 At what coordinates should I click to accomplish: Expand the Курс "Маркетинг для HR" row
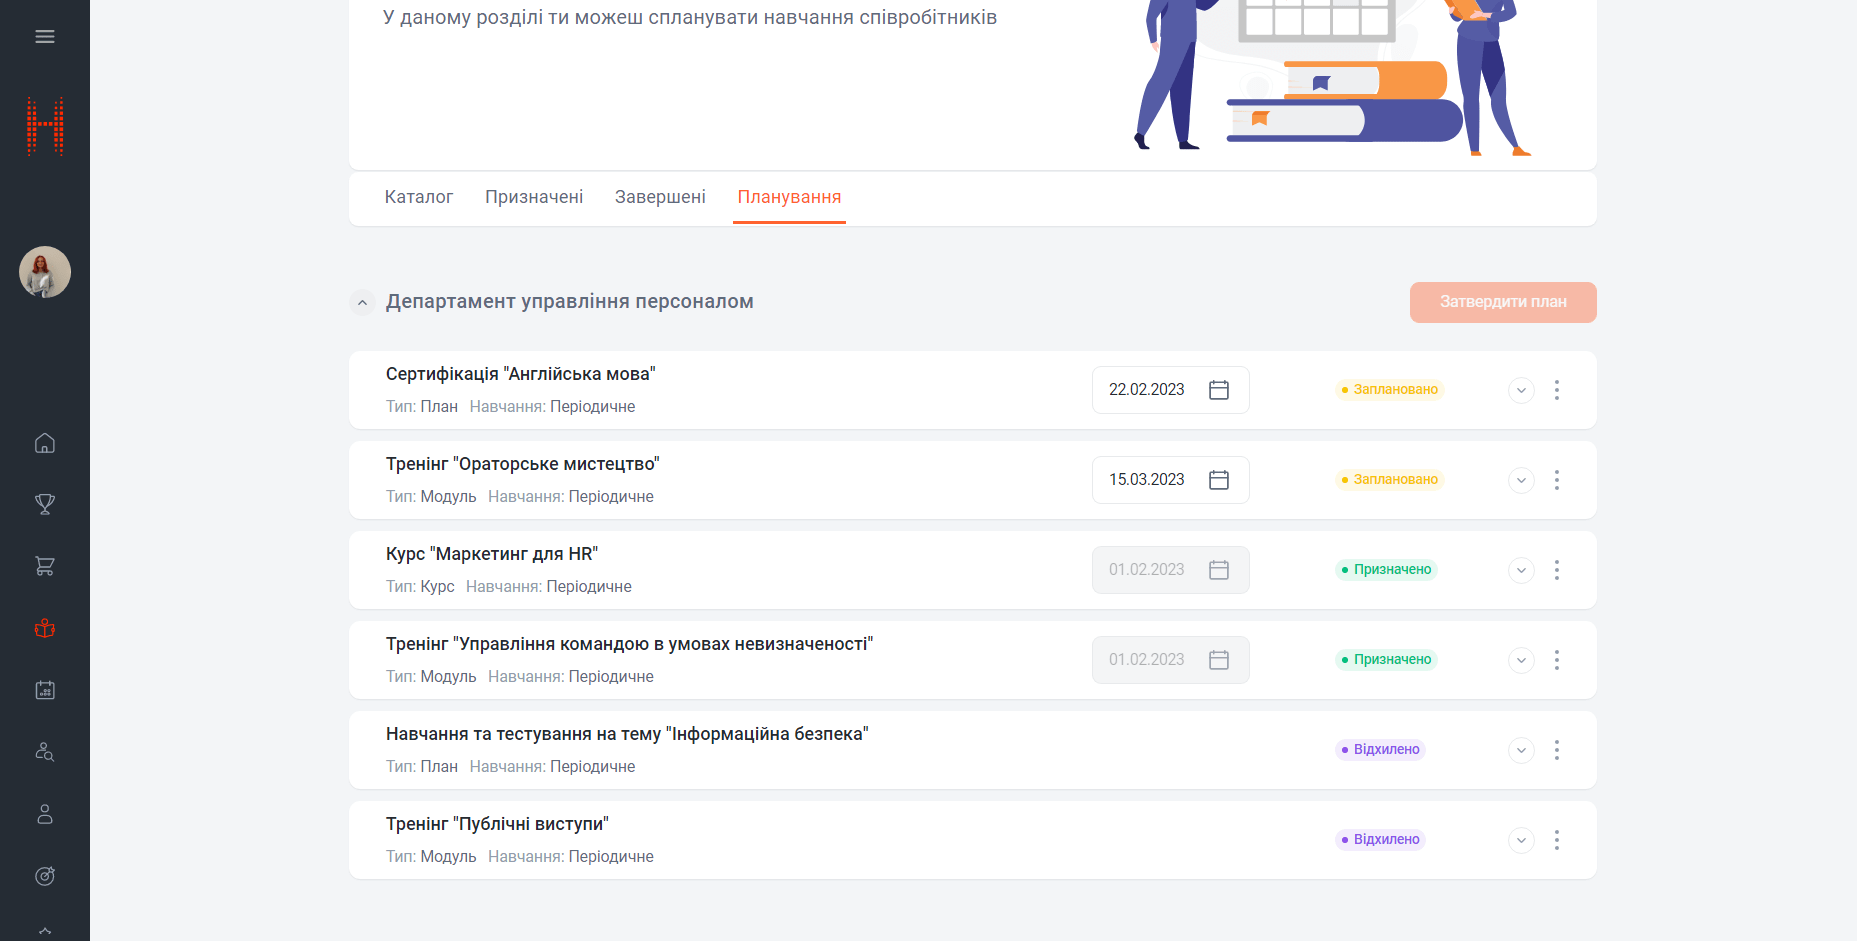point(1520,570)
